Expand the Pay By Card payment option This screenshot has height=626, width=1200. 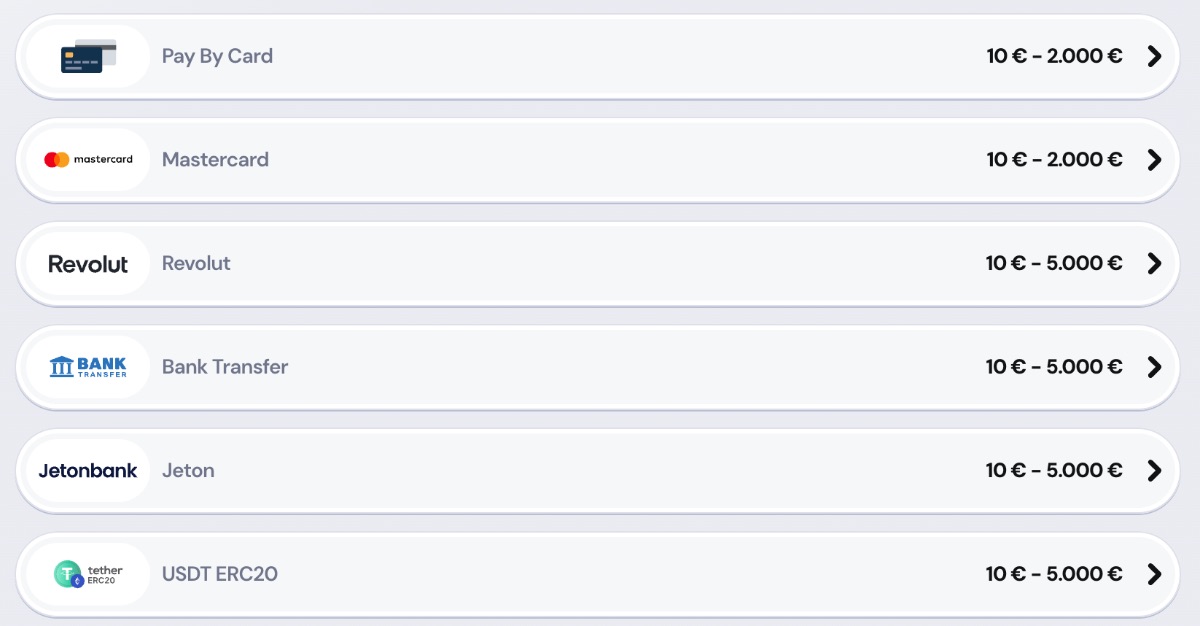click(1153, 56)
